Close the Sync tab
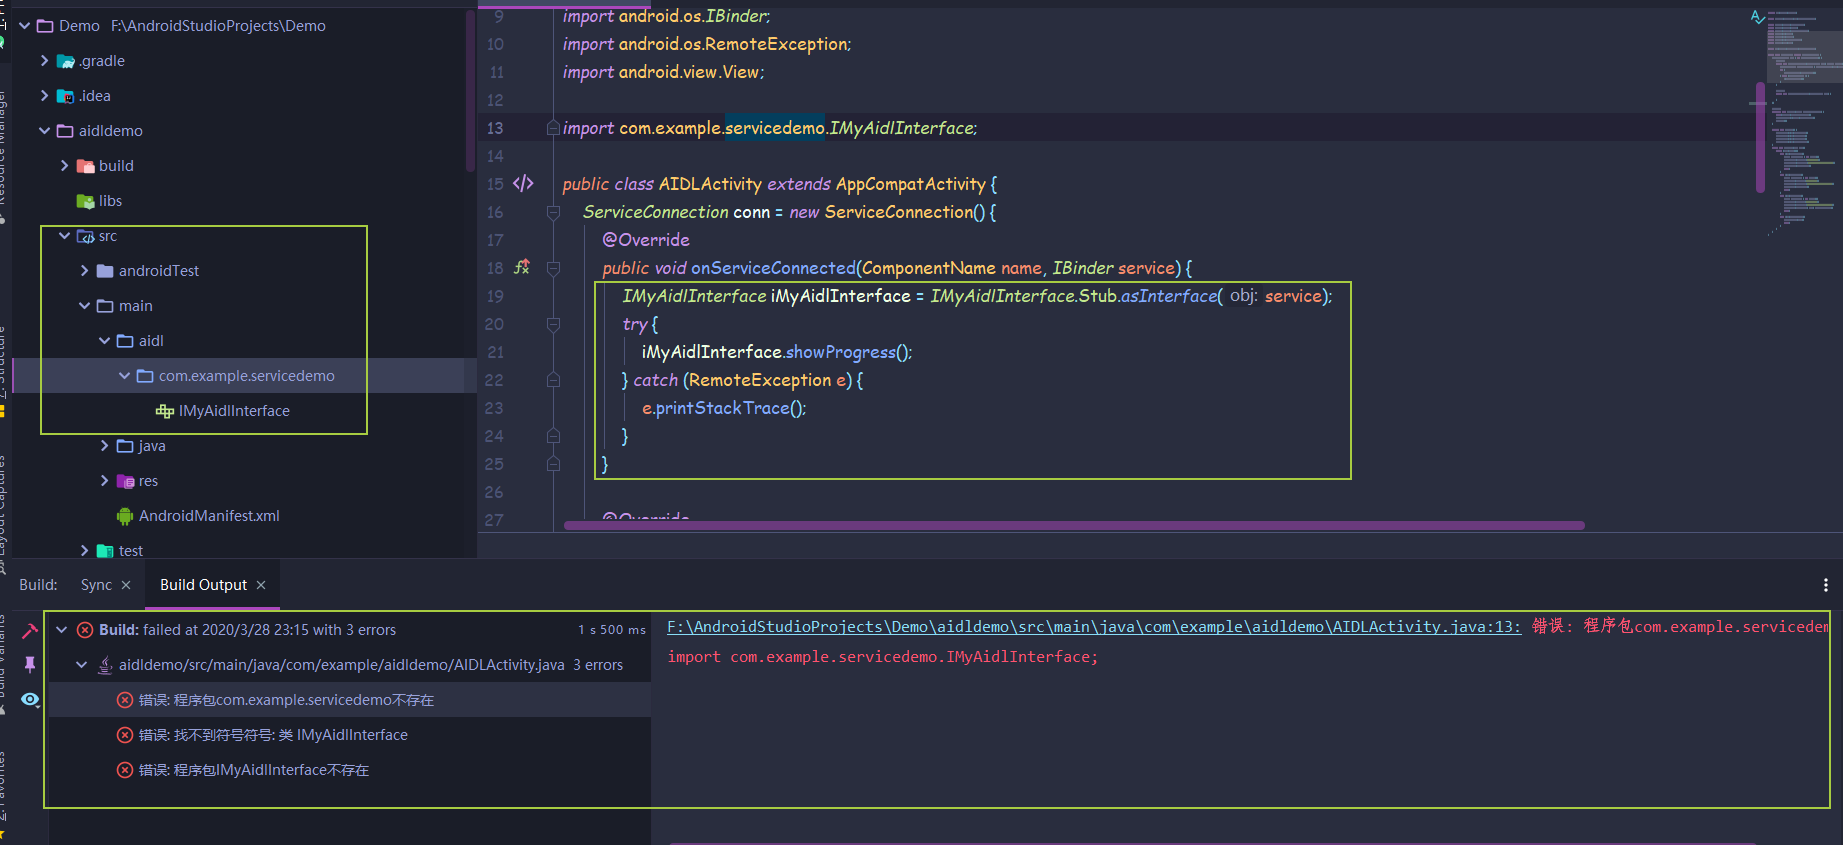The width and height of the screenshot is (1843, 845). 126,585
